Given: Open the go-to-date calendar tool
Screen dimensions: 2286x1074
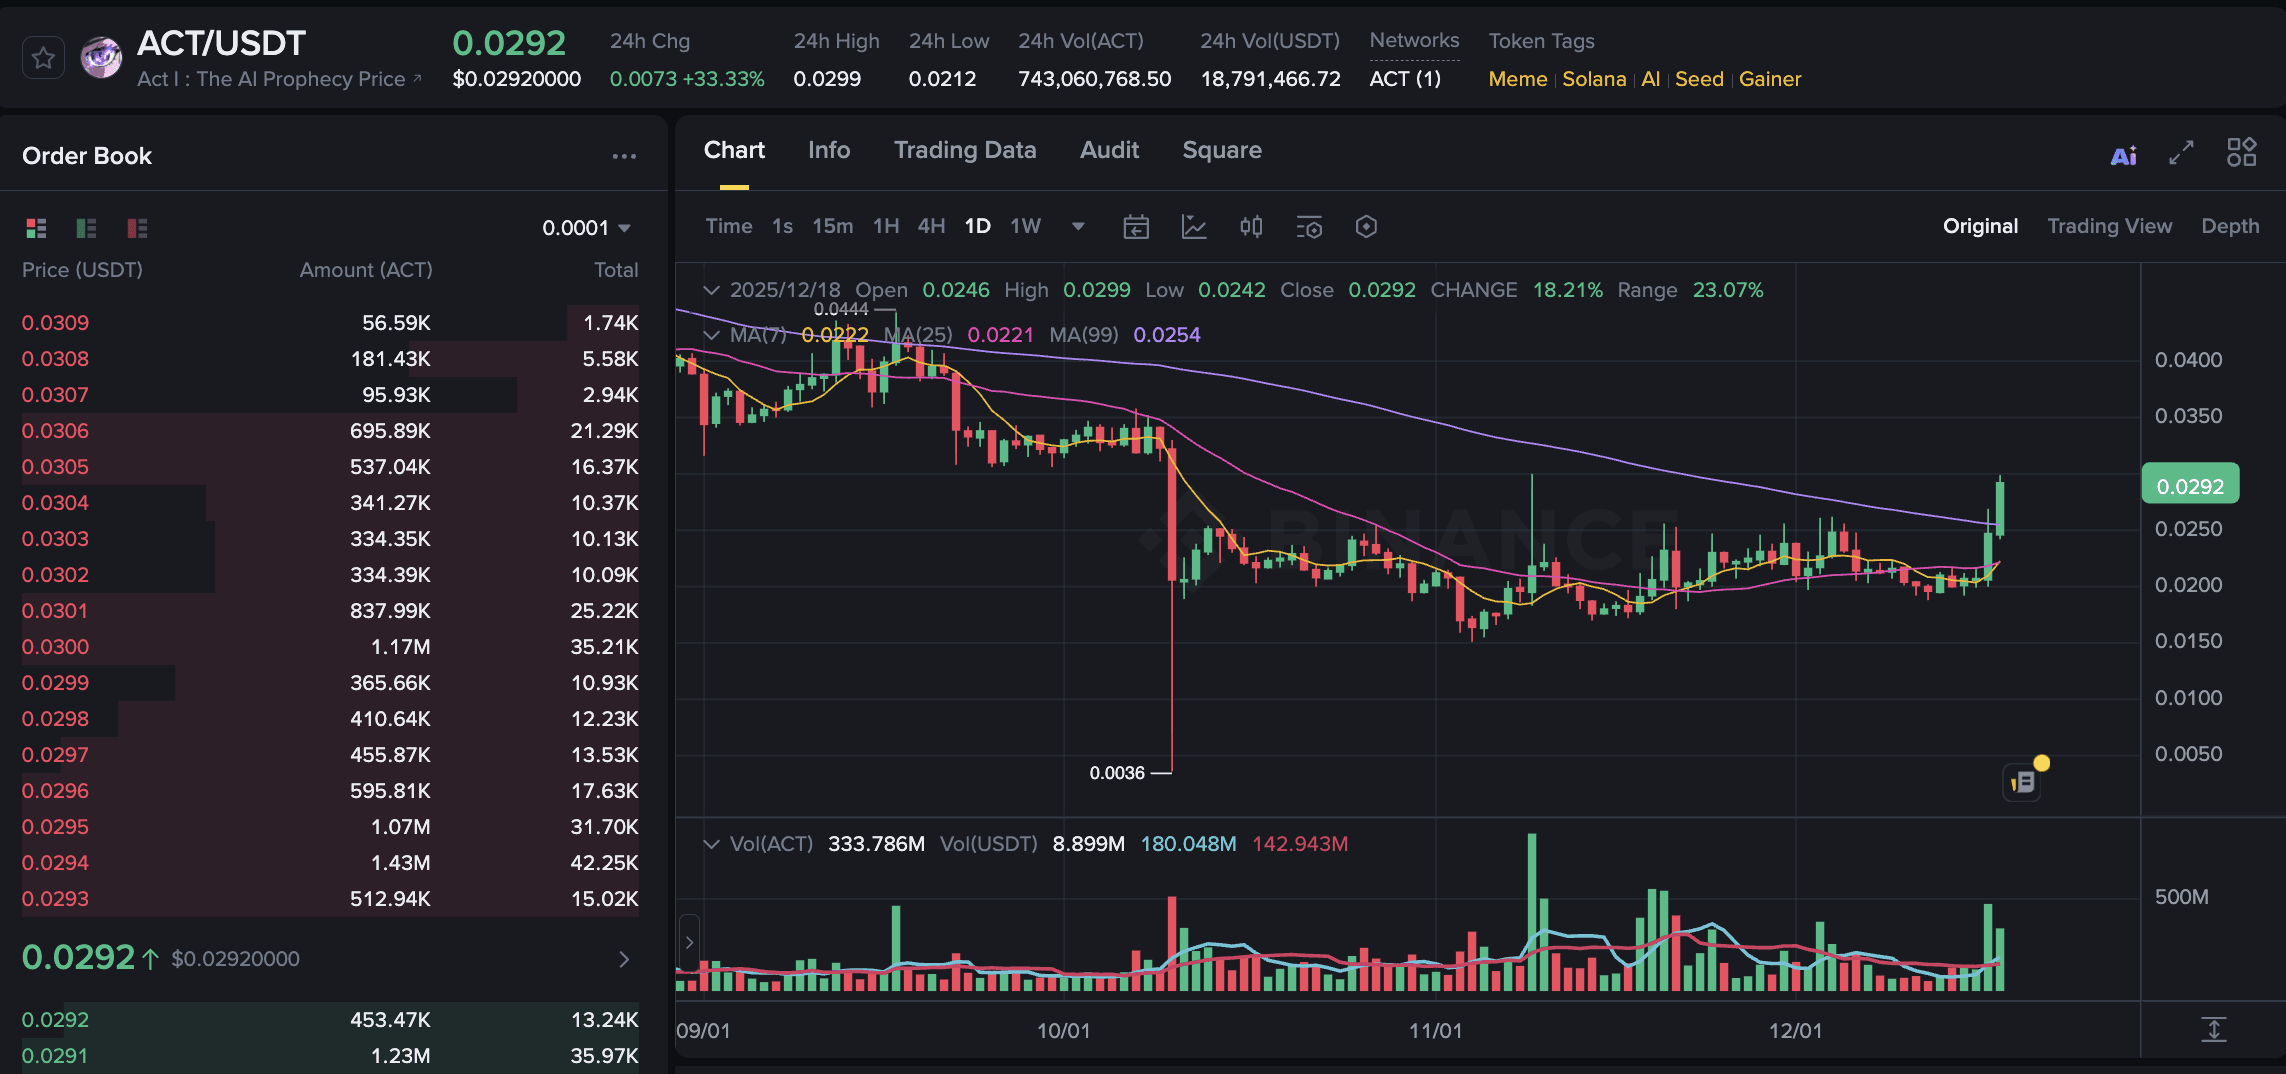Looking at the screenshot, I should coord(1135,226).
